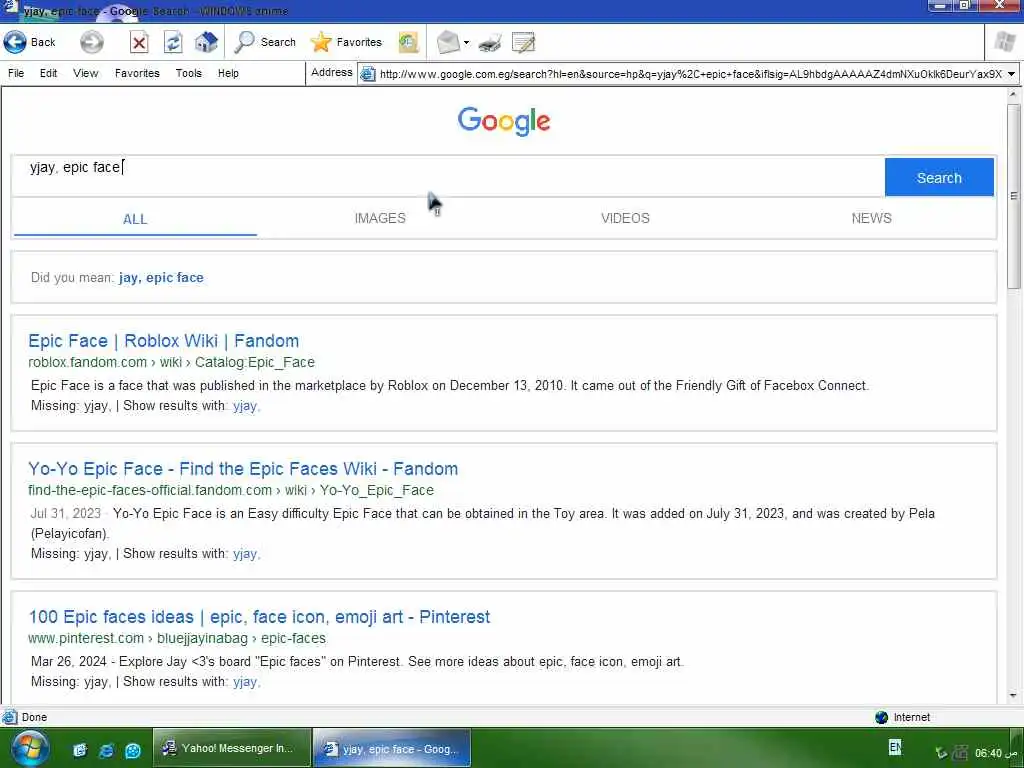Open the File menu
This screenshot has width=1024, height=768.
tap(16, 73)
